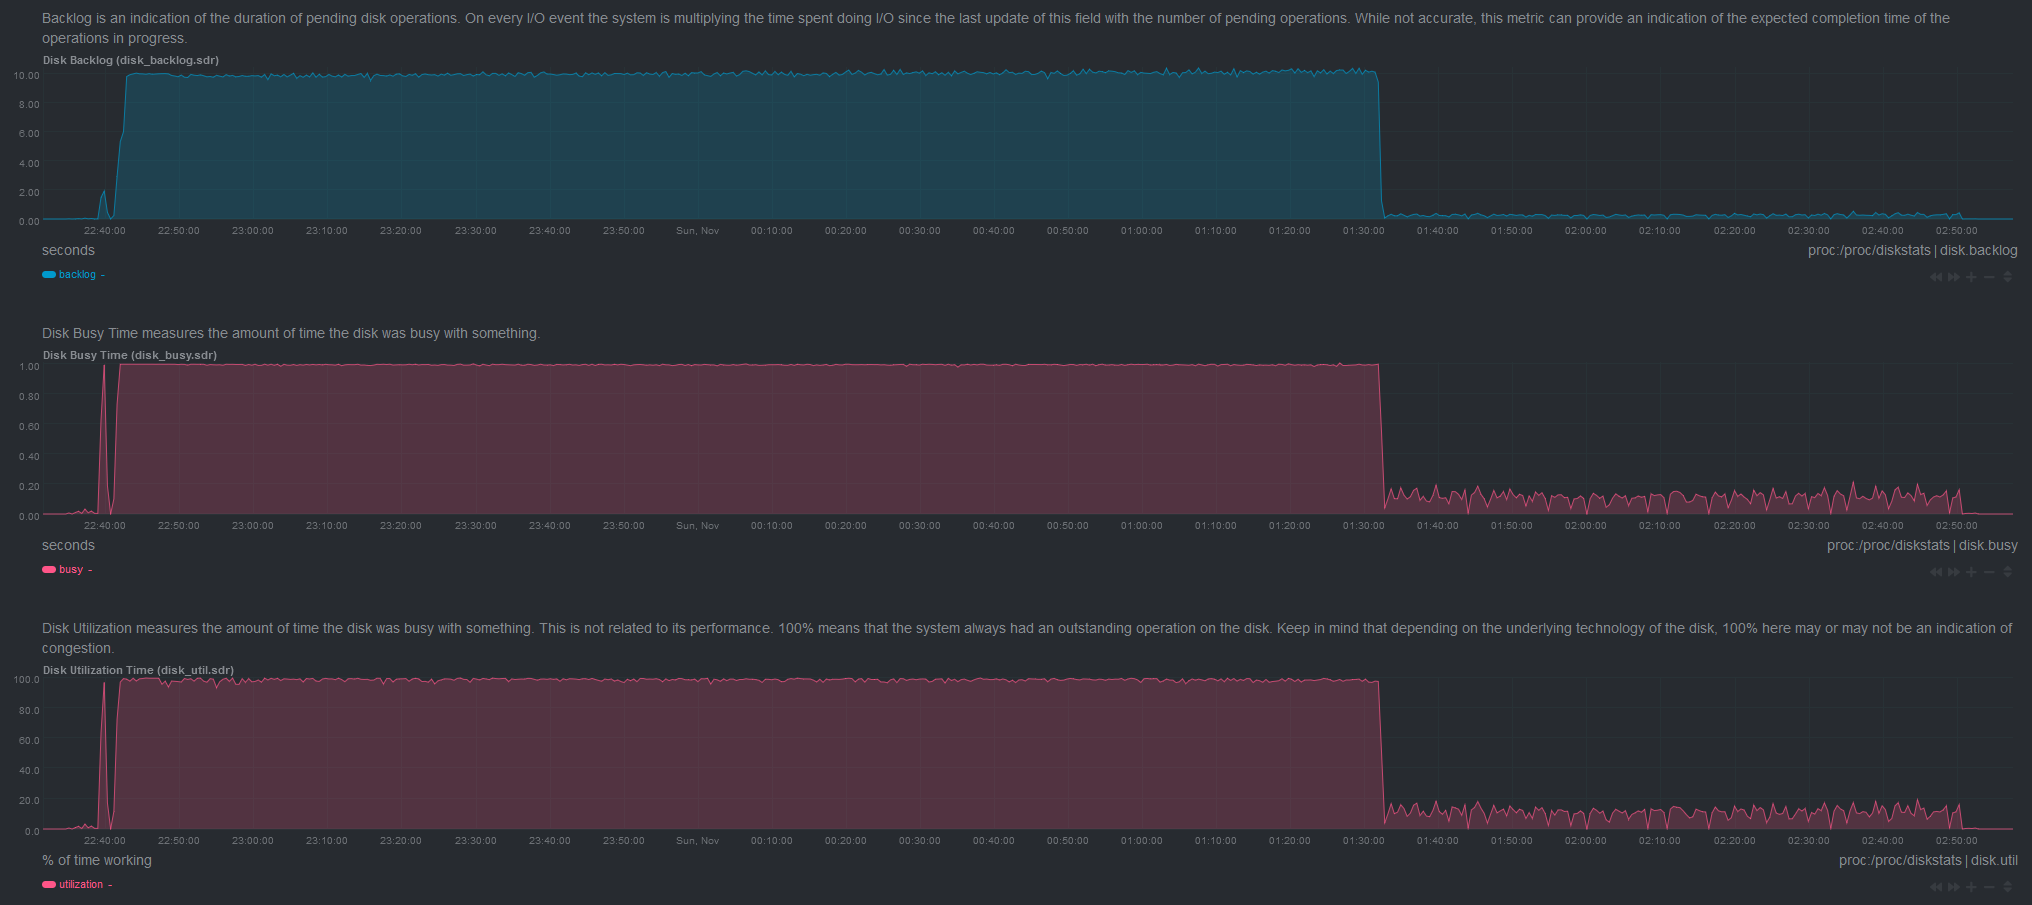The height and width of the screenshot is (905, 2032).
Task: Zoom out the Disk Utilization Time chart
Action: tap(1990, 887)
